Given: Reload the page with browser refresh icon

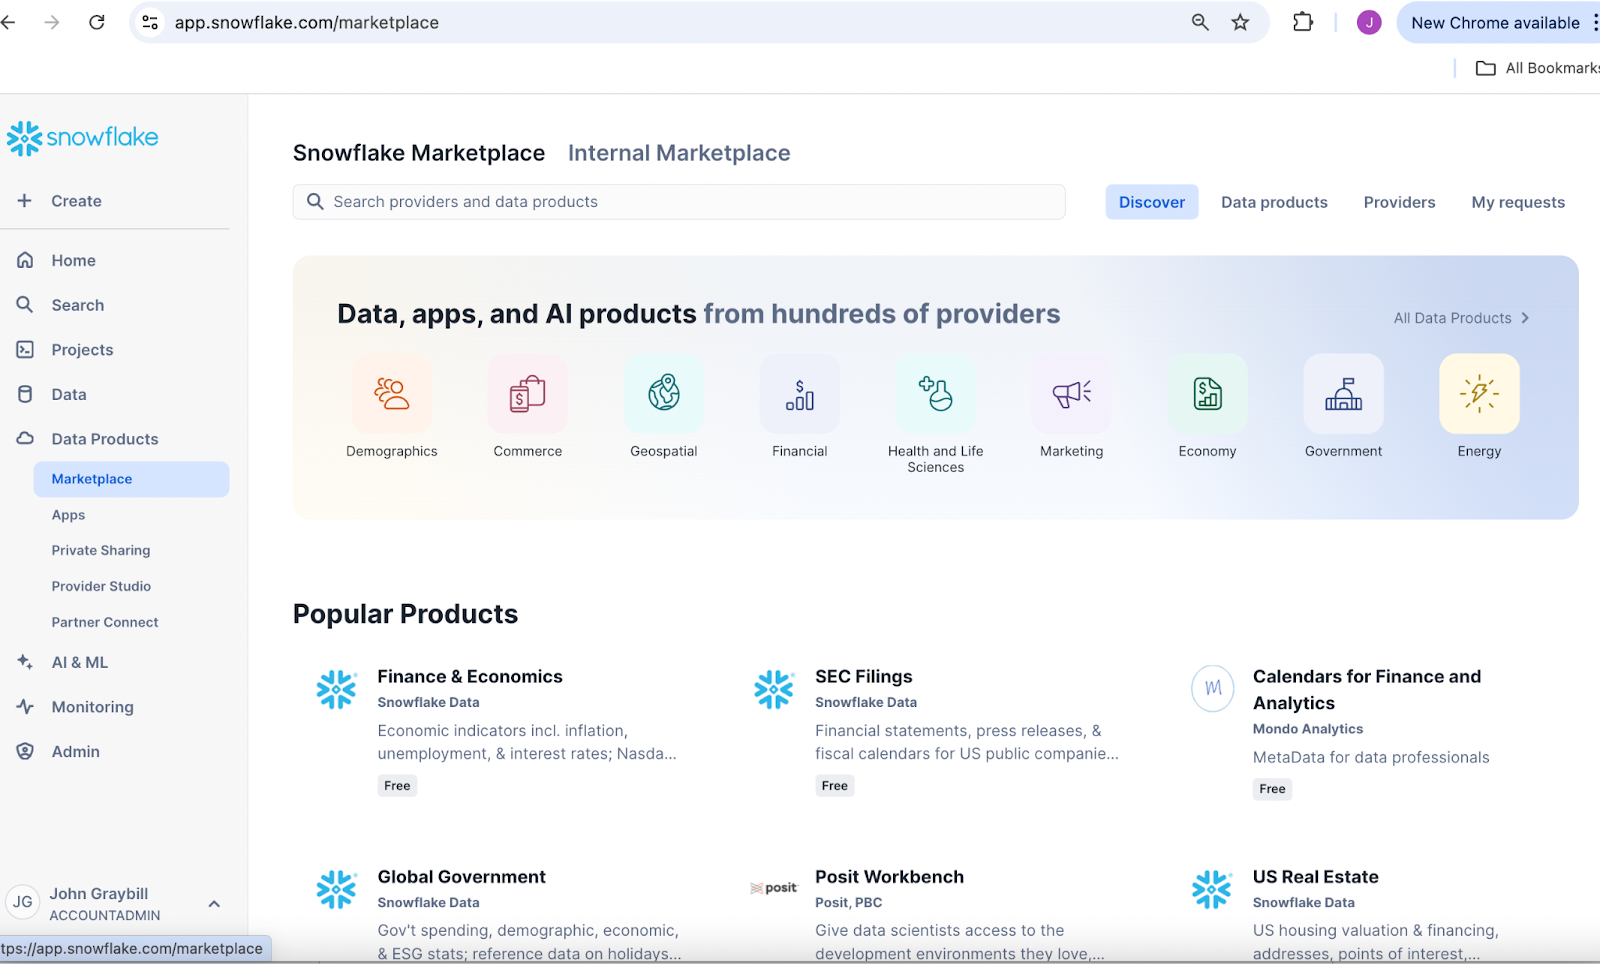Looking at the screenshot, I should coord(97,22).
